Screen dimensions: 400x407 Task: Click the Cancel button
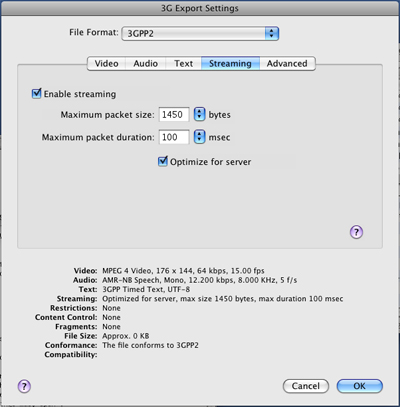tap(306, 386)
